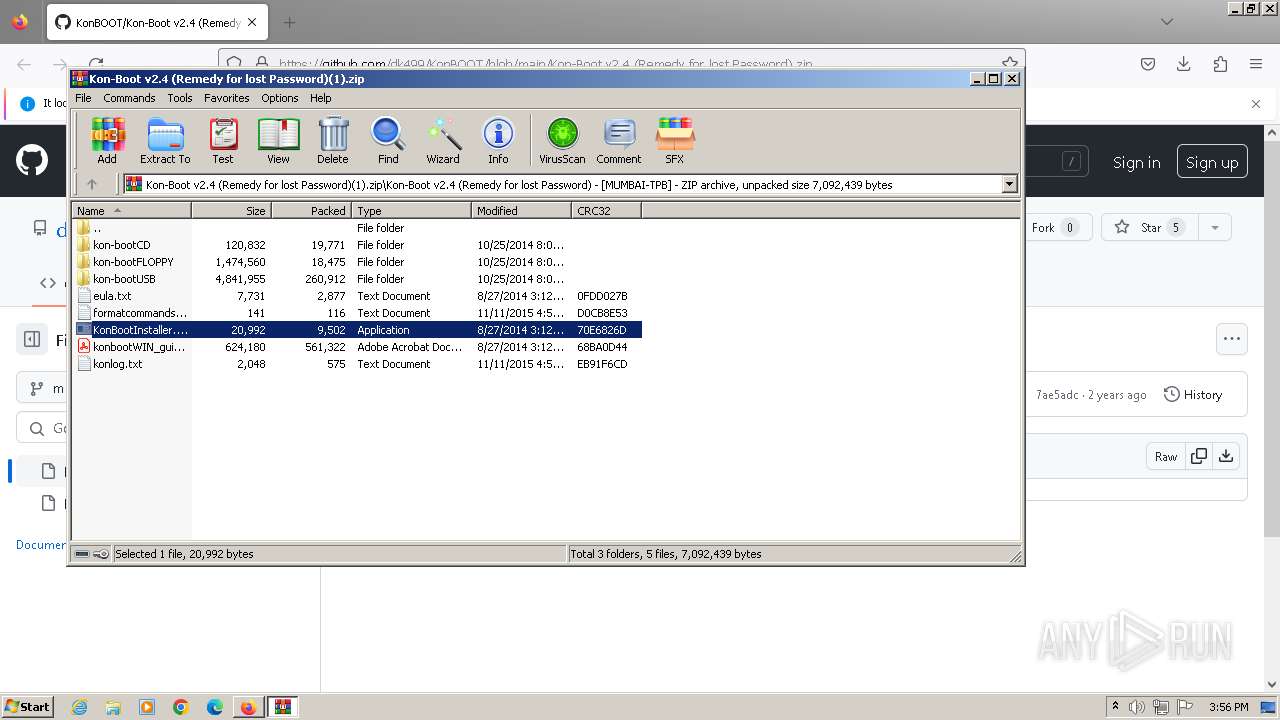Viewport: 1280px width, 720px height.
Task: Select the kon-bootCD folder
Action: pos(357,245)
